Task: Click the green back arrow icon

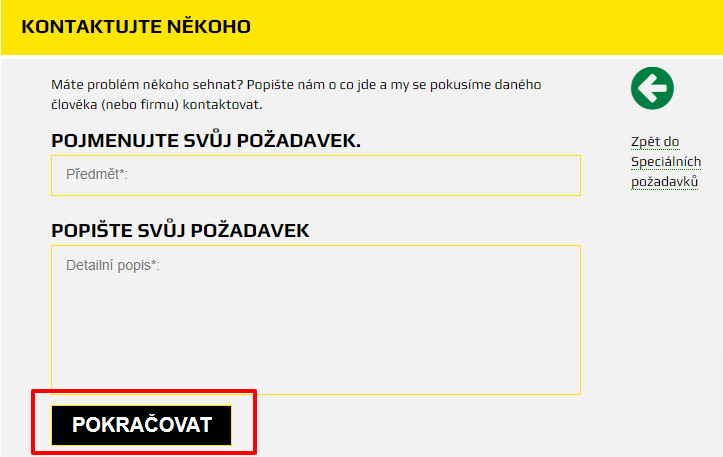Action: click(652, 88)
